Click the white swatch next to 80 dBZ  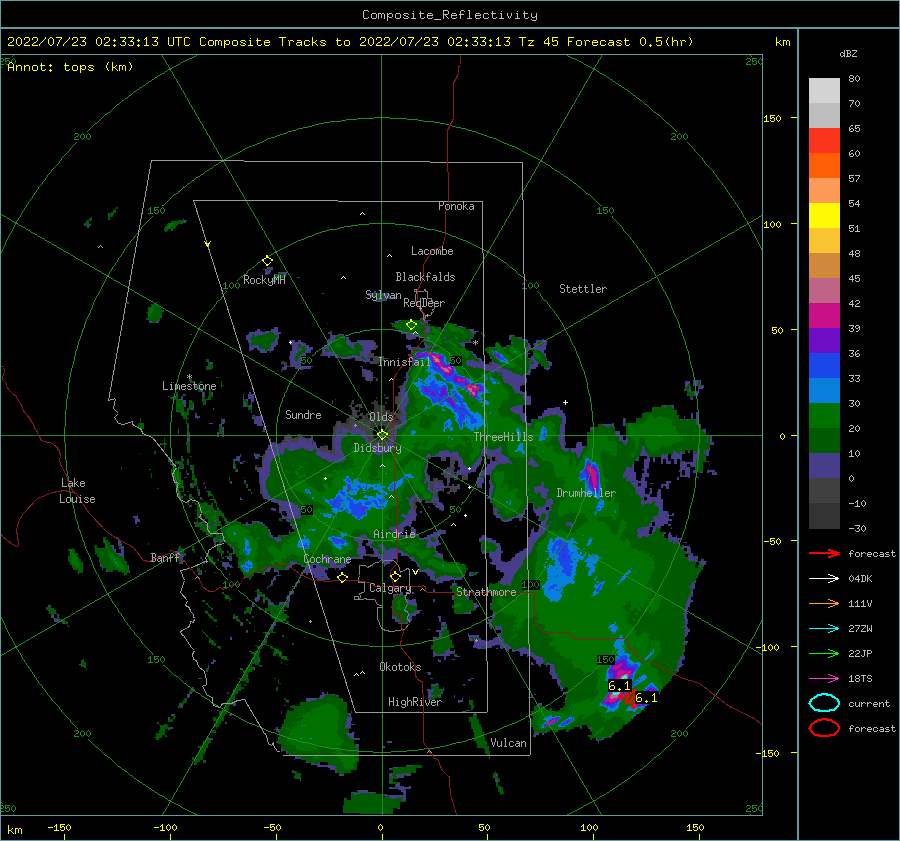click(x=824, y=91)
